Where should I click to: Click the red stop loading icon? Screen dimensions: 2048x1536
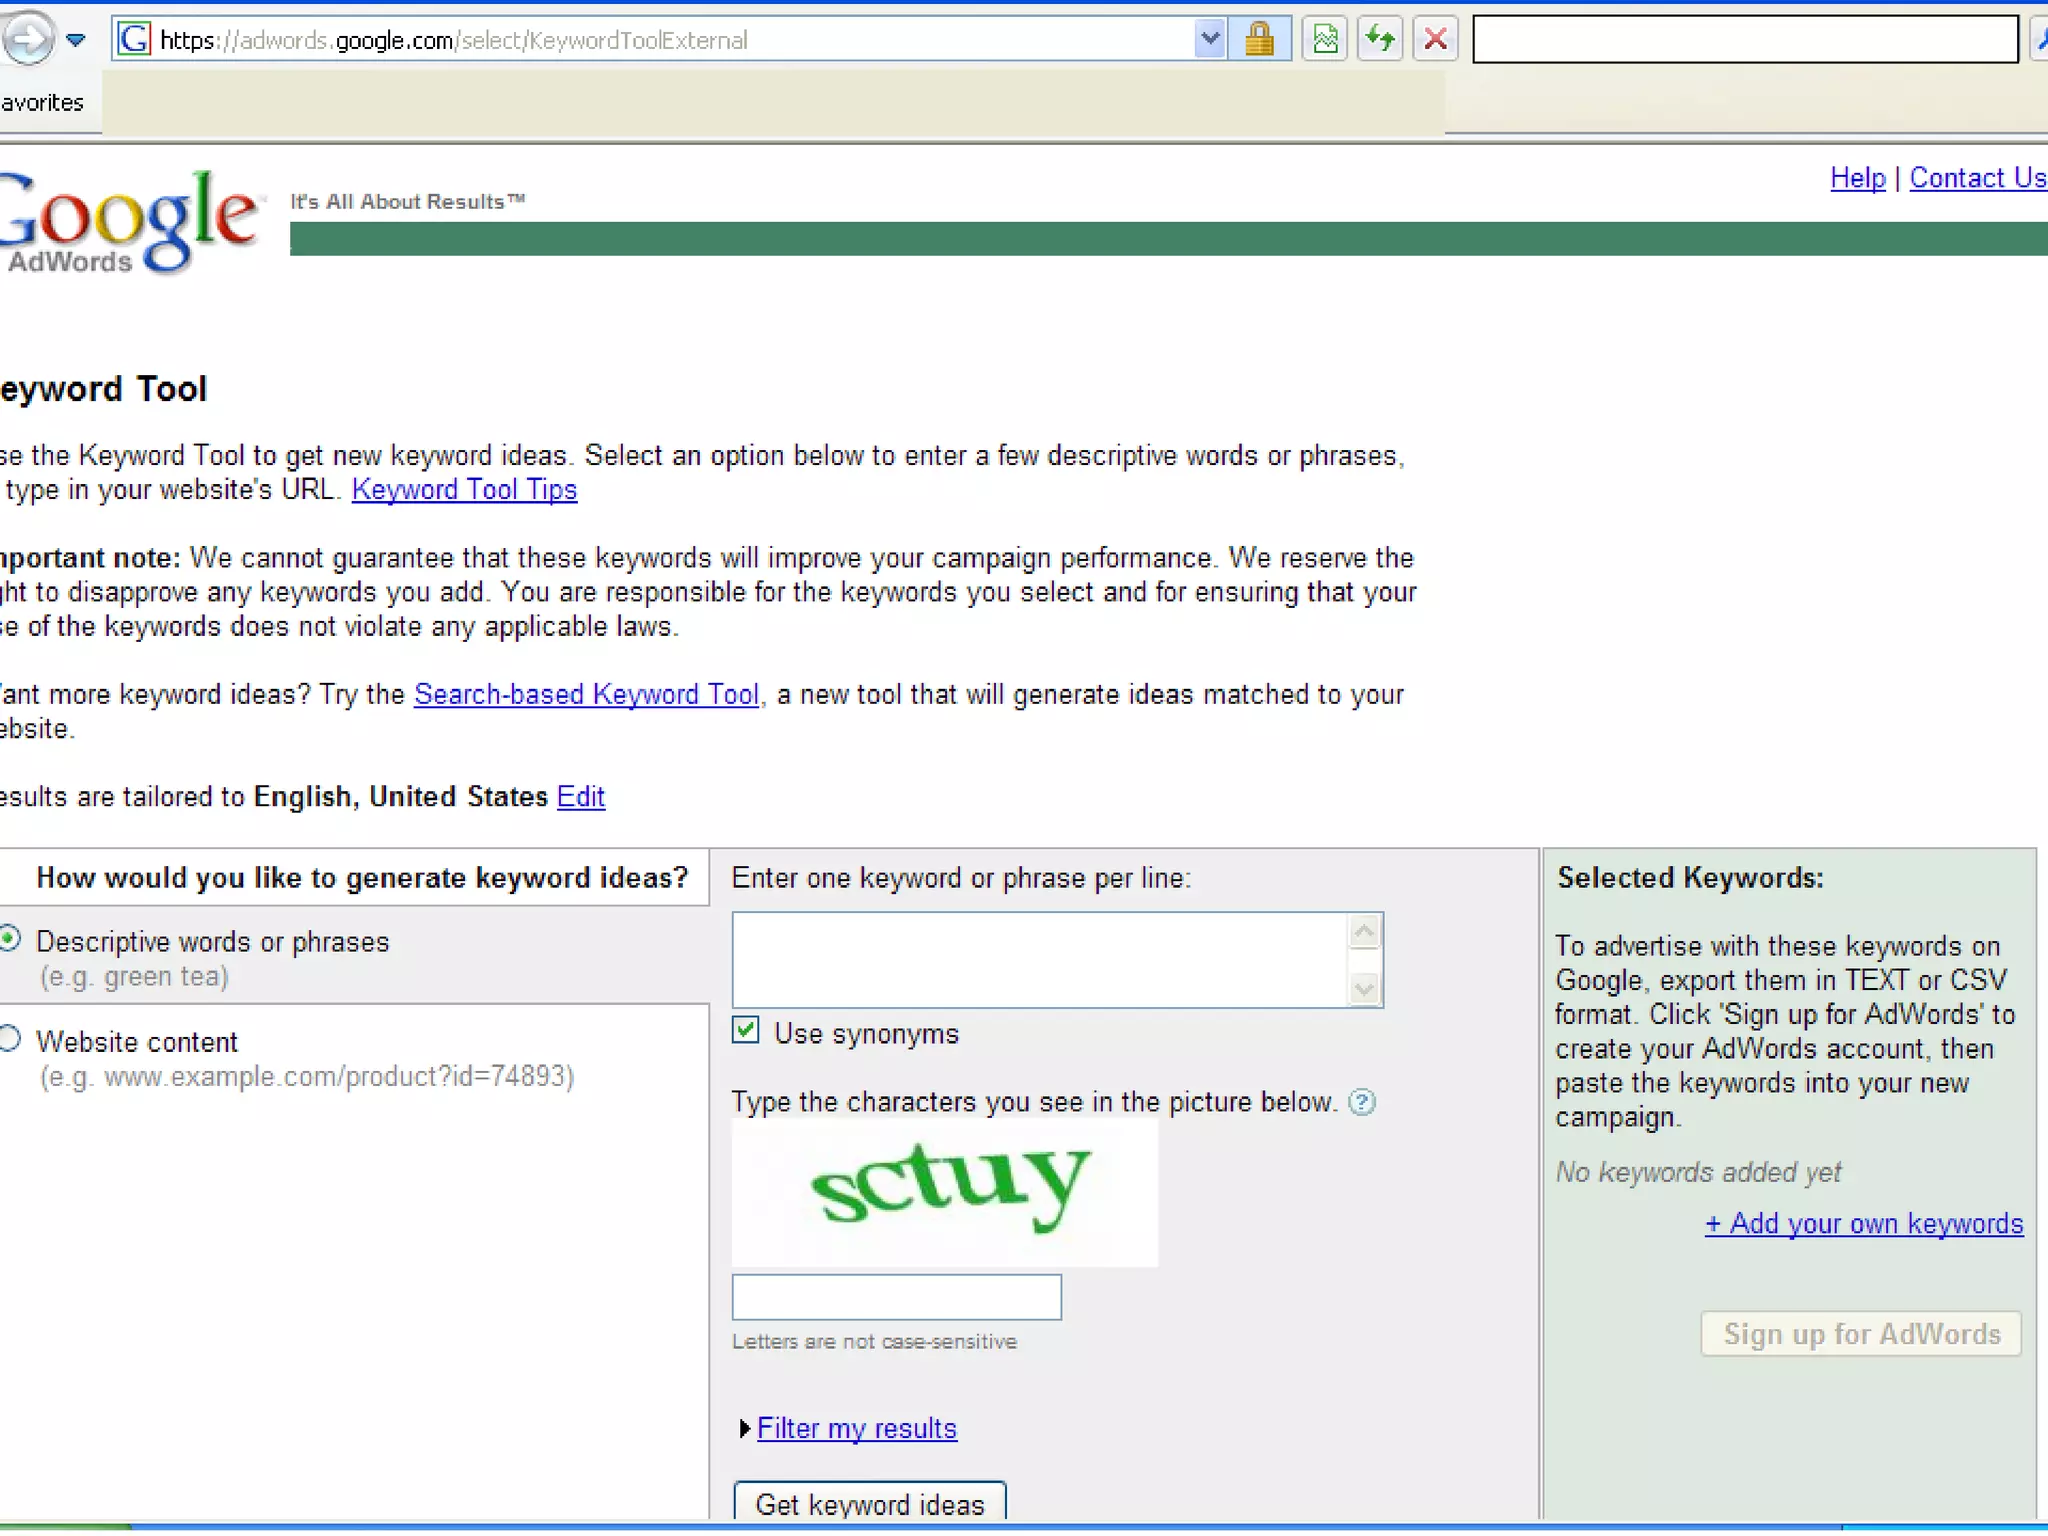(x=1435, y=40)
